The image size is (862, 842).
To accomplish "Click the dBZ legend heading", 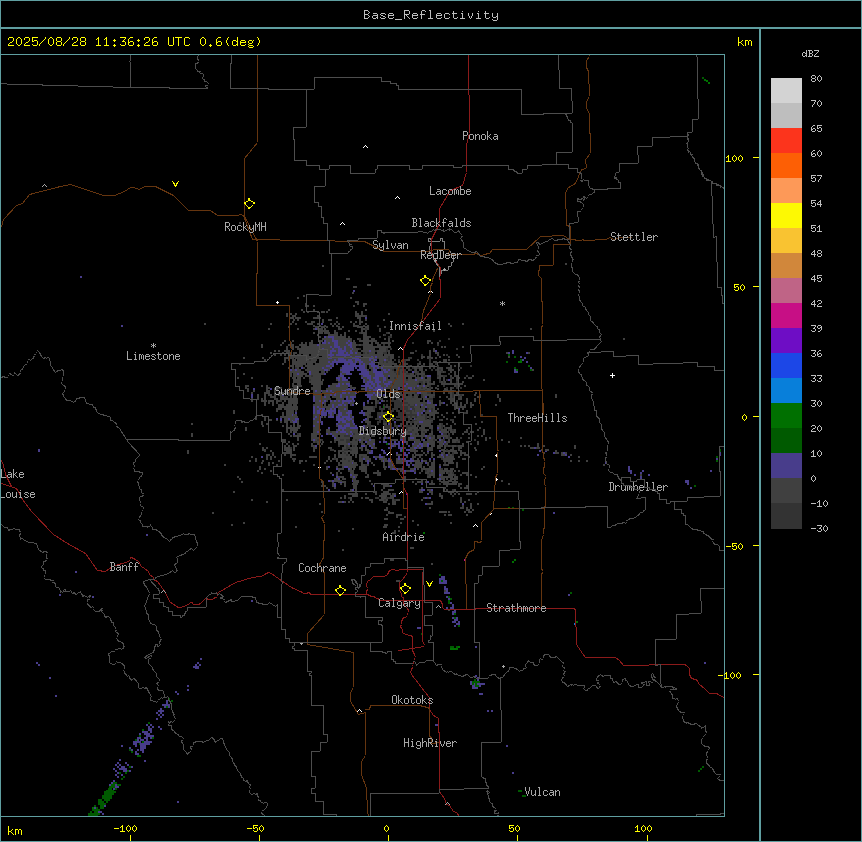I will 810,54.
